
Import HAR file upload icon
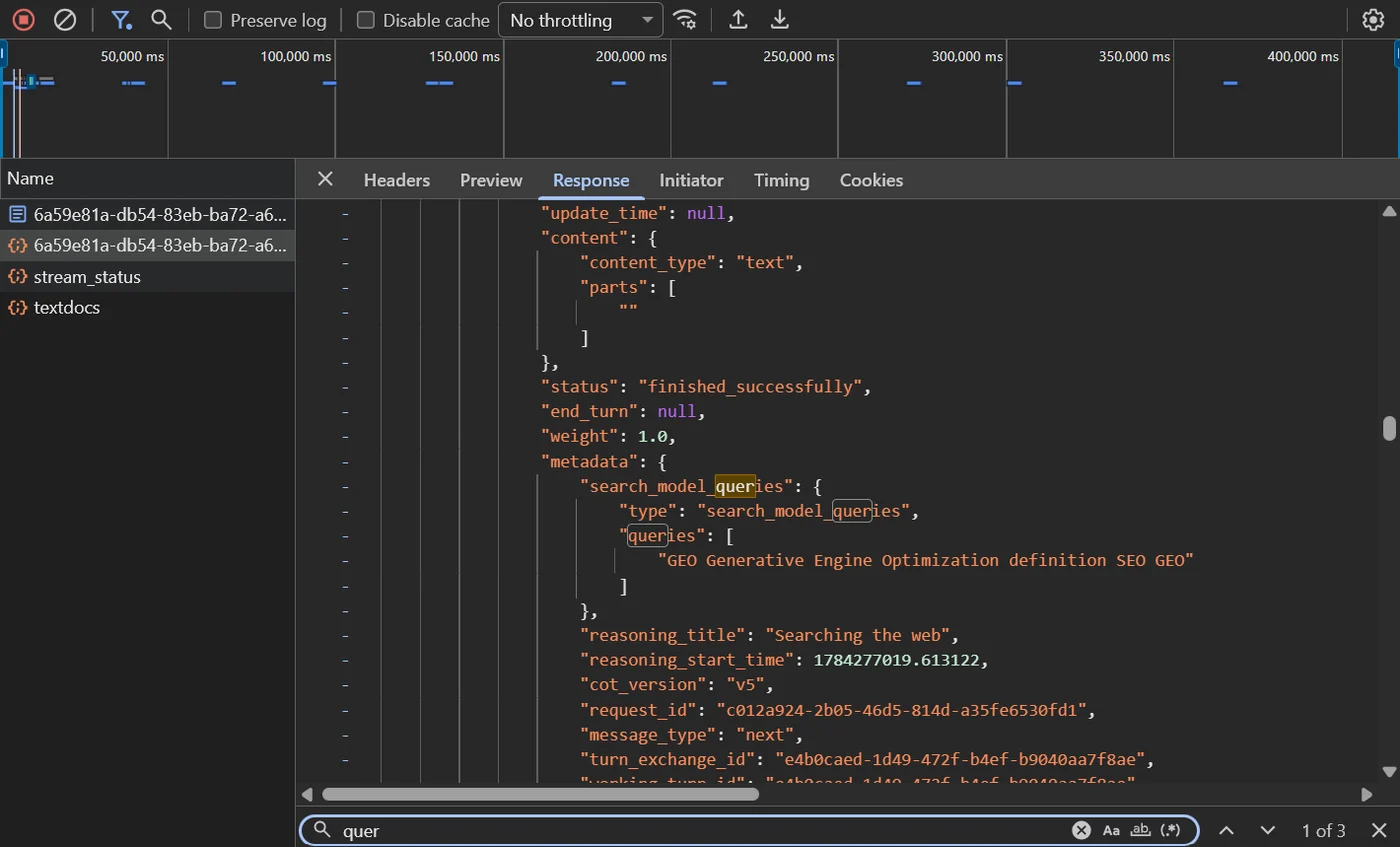tap(738, 20)
